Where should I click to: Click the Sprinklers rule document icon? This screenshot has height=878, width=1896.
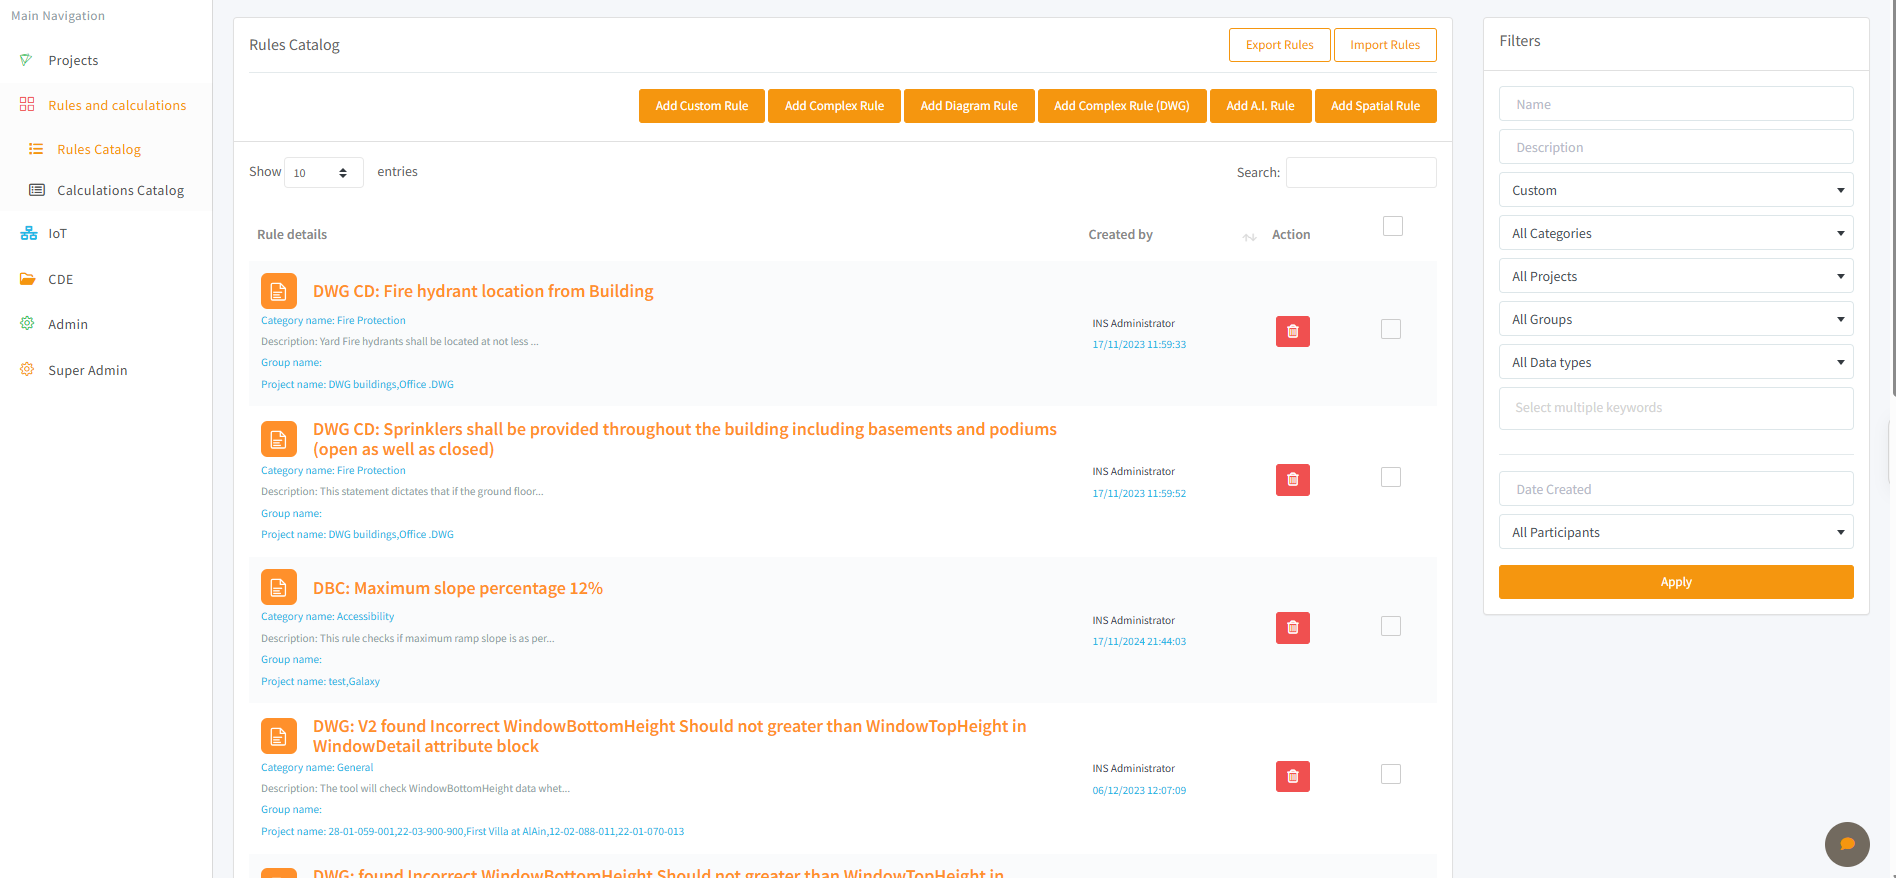pos(279,439)
